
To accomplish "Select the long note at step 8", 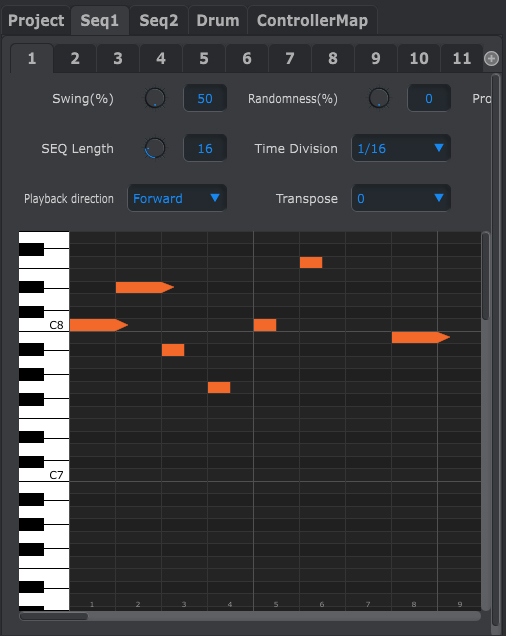I will (x=421, y=337).
